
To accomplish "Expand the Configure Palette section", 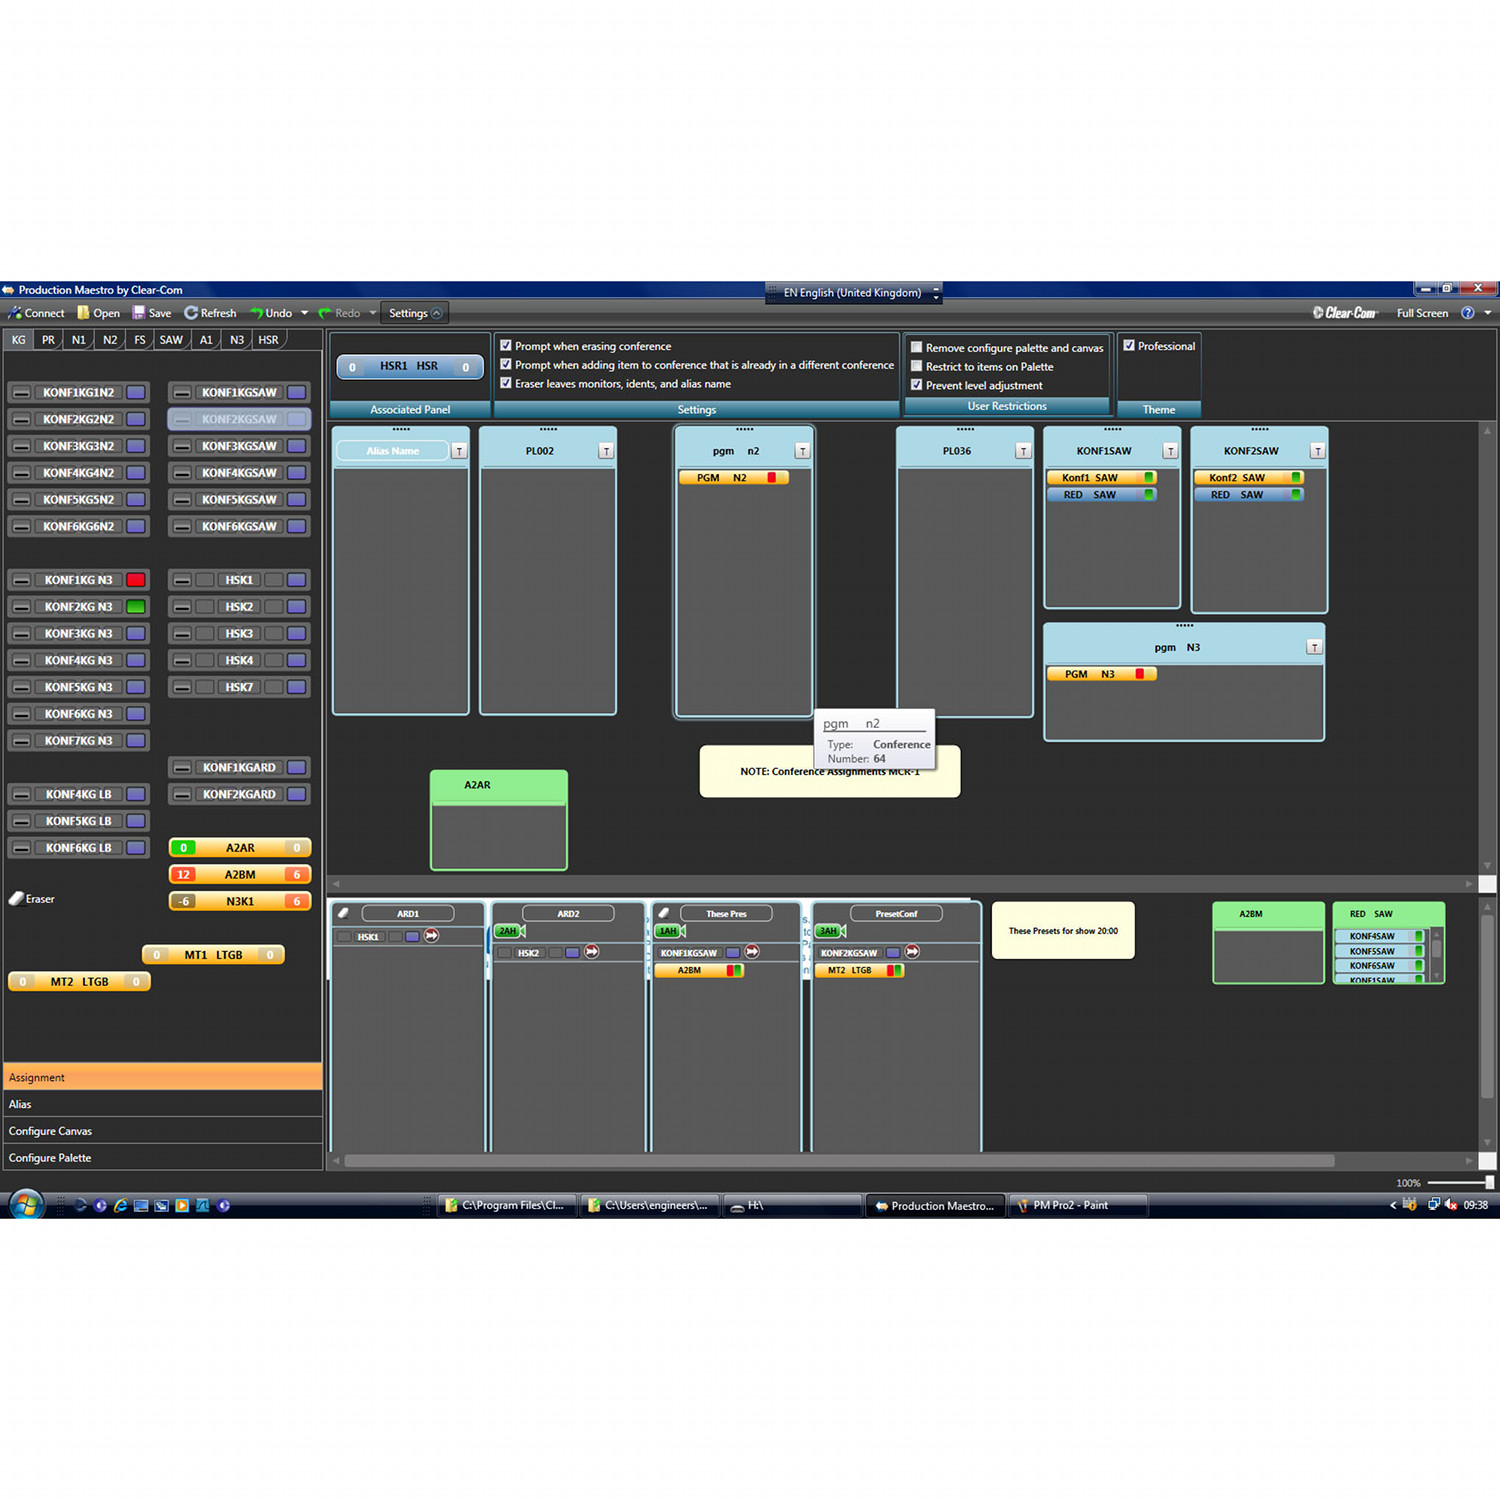I will click(x=163, y=1158).
